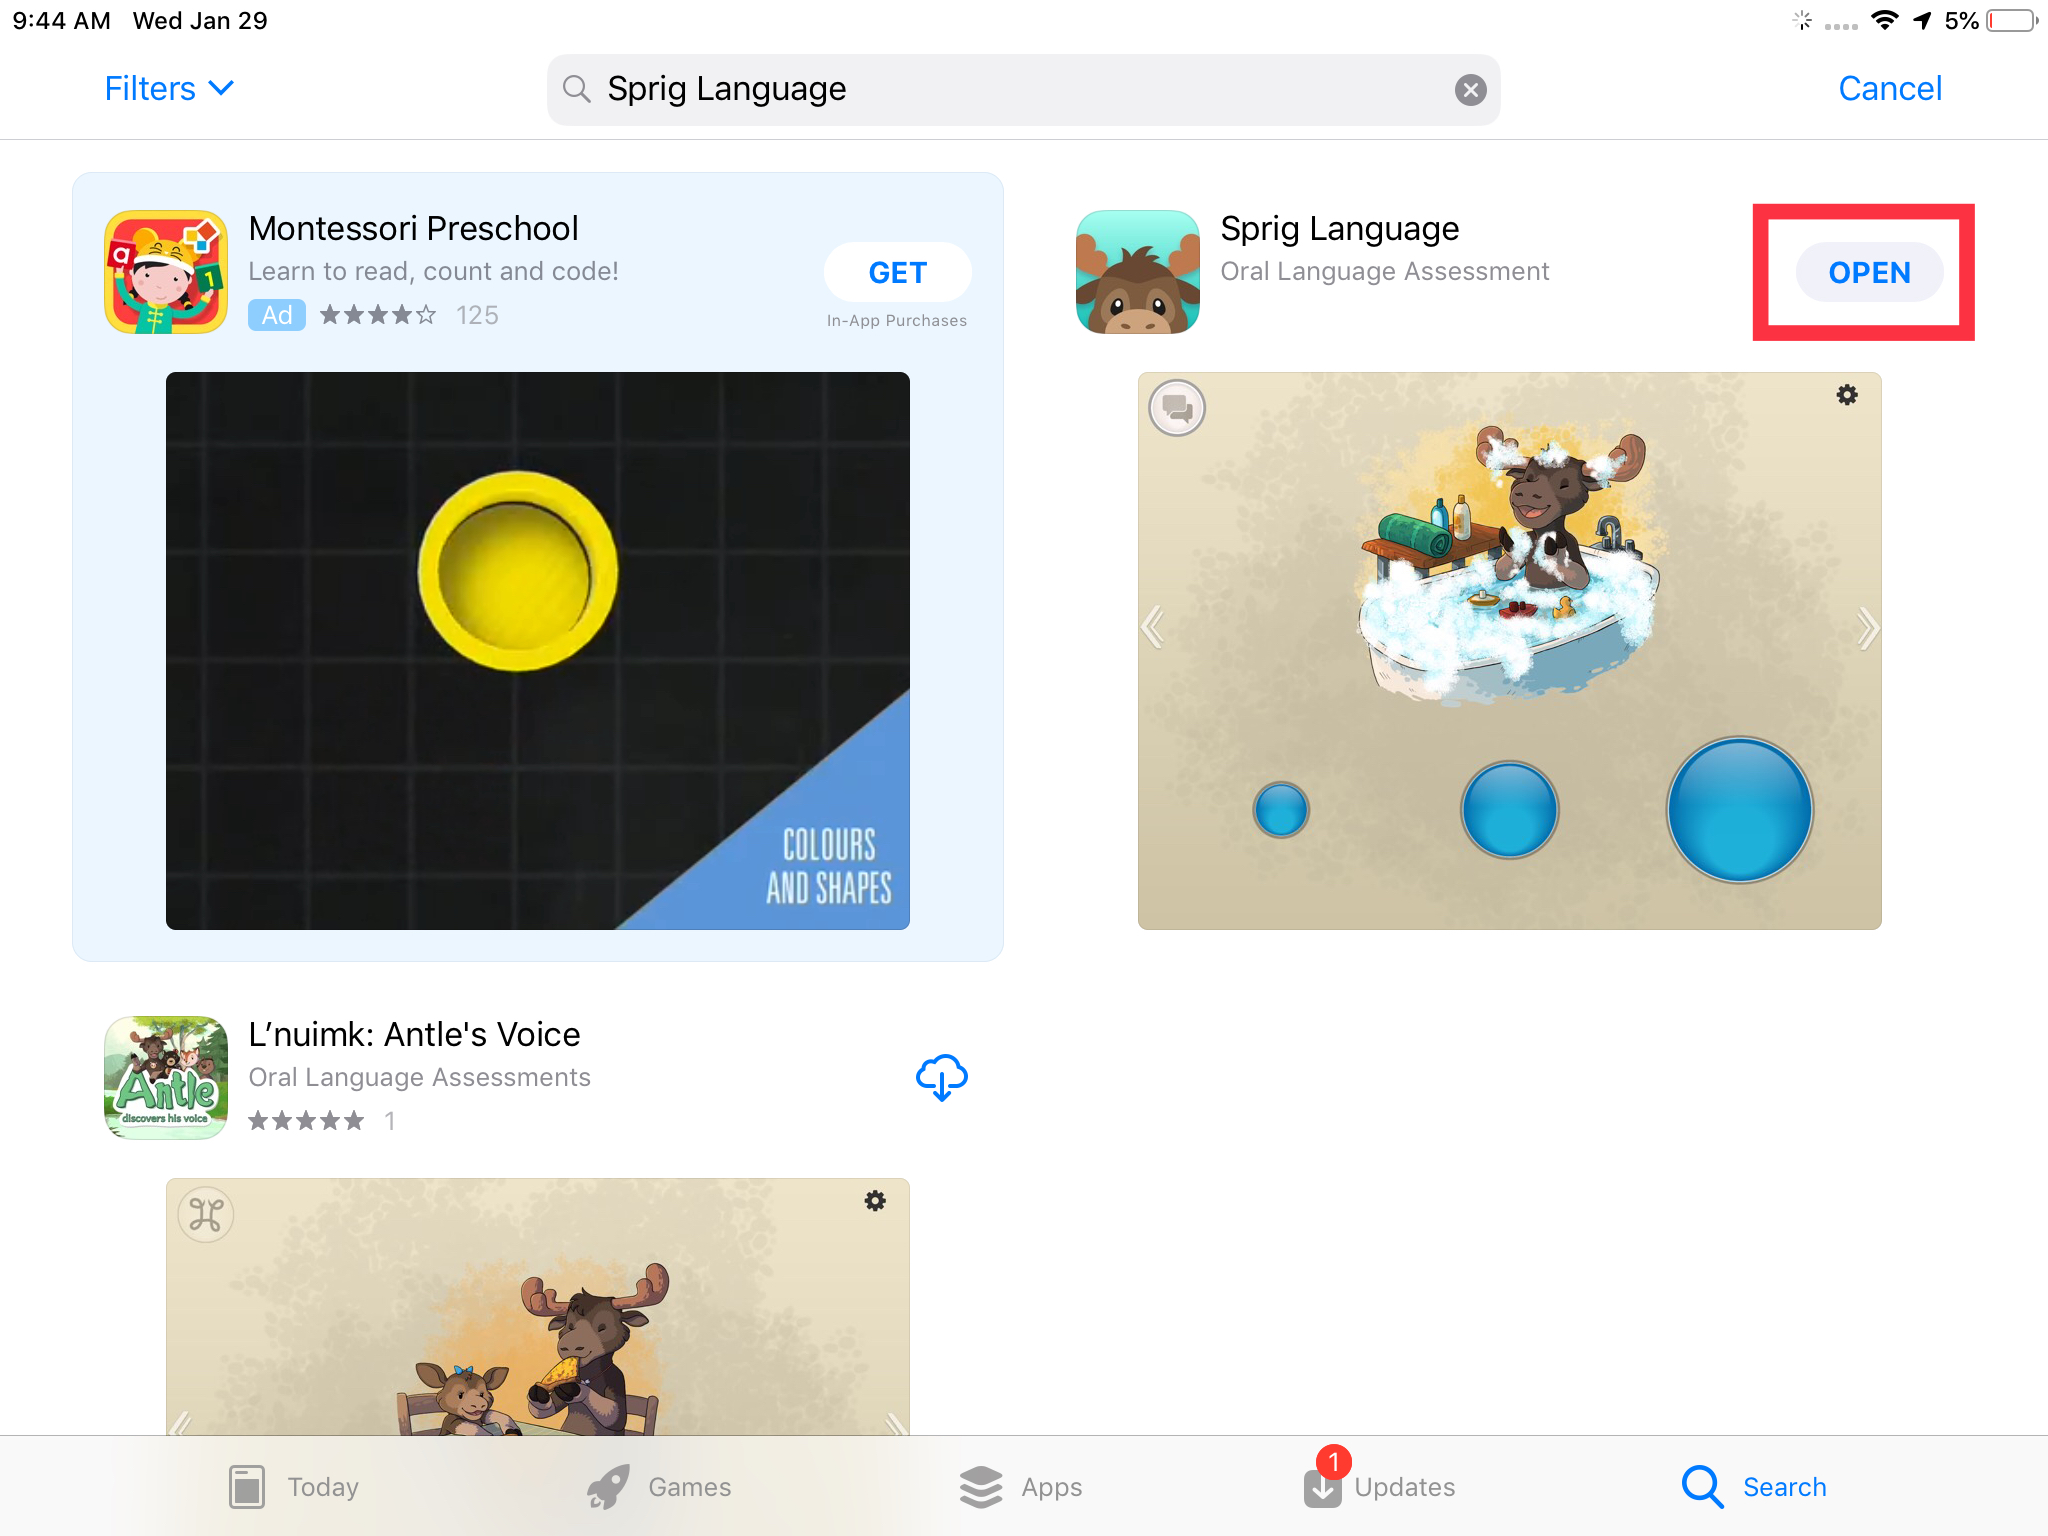Tap the Ad badge on Montessori
This screenshot has height=1536, width=2048.
point(277,315)
